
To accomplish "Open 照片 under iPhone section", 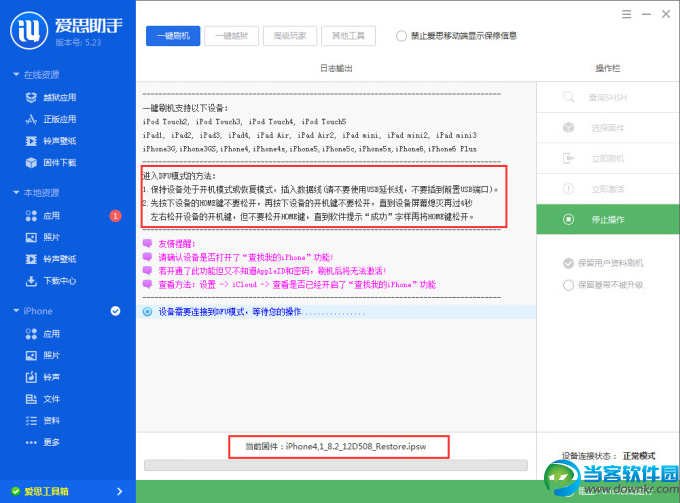I will [43, 355].
